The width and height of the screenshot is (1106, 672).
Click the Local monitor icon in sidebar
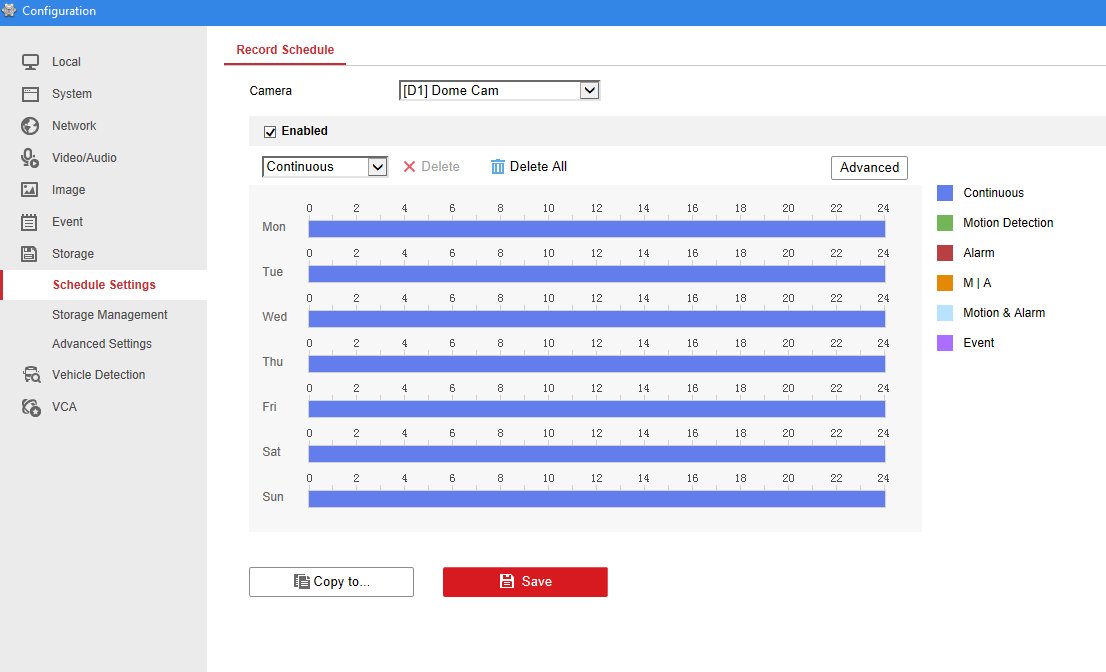click(30, 62)
